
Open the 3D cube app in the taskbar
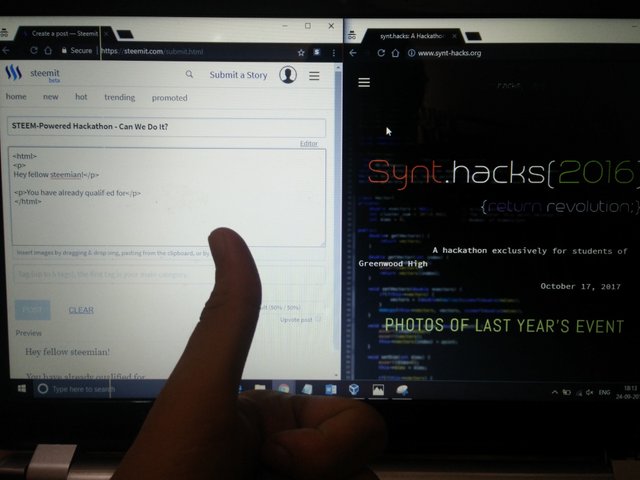tap(354, 389)
